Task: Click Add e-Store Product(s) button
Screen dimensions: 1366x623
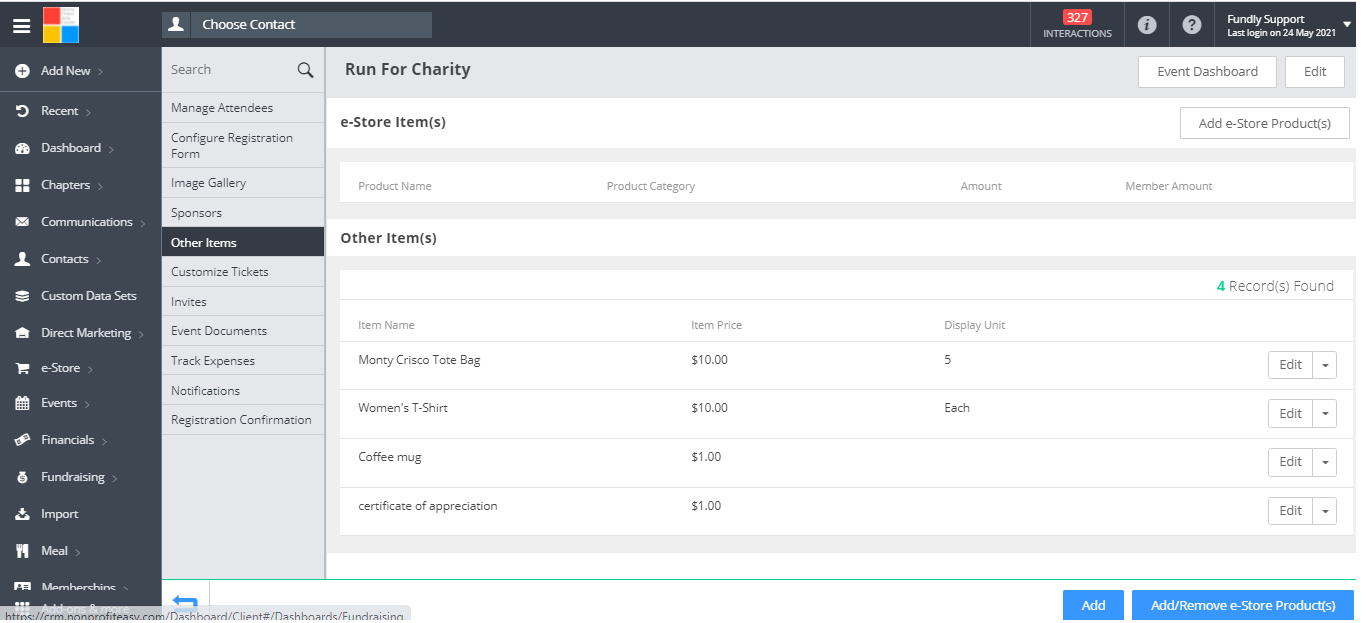Action: tap(1265, 123)
